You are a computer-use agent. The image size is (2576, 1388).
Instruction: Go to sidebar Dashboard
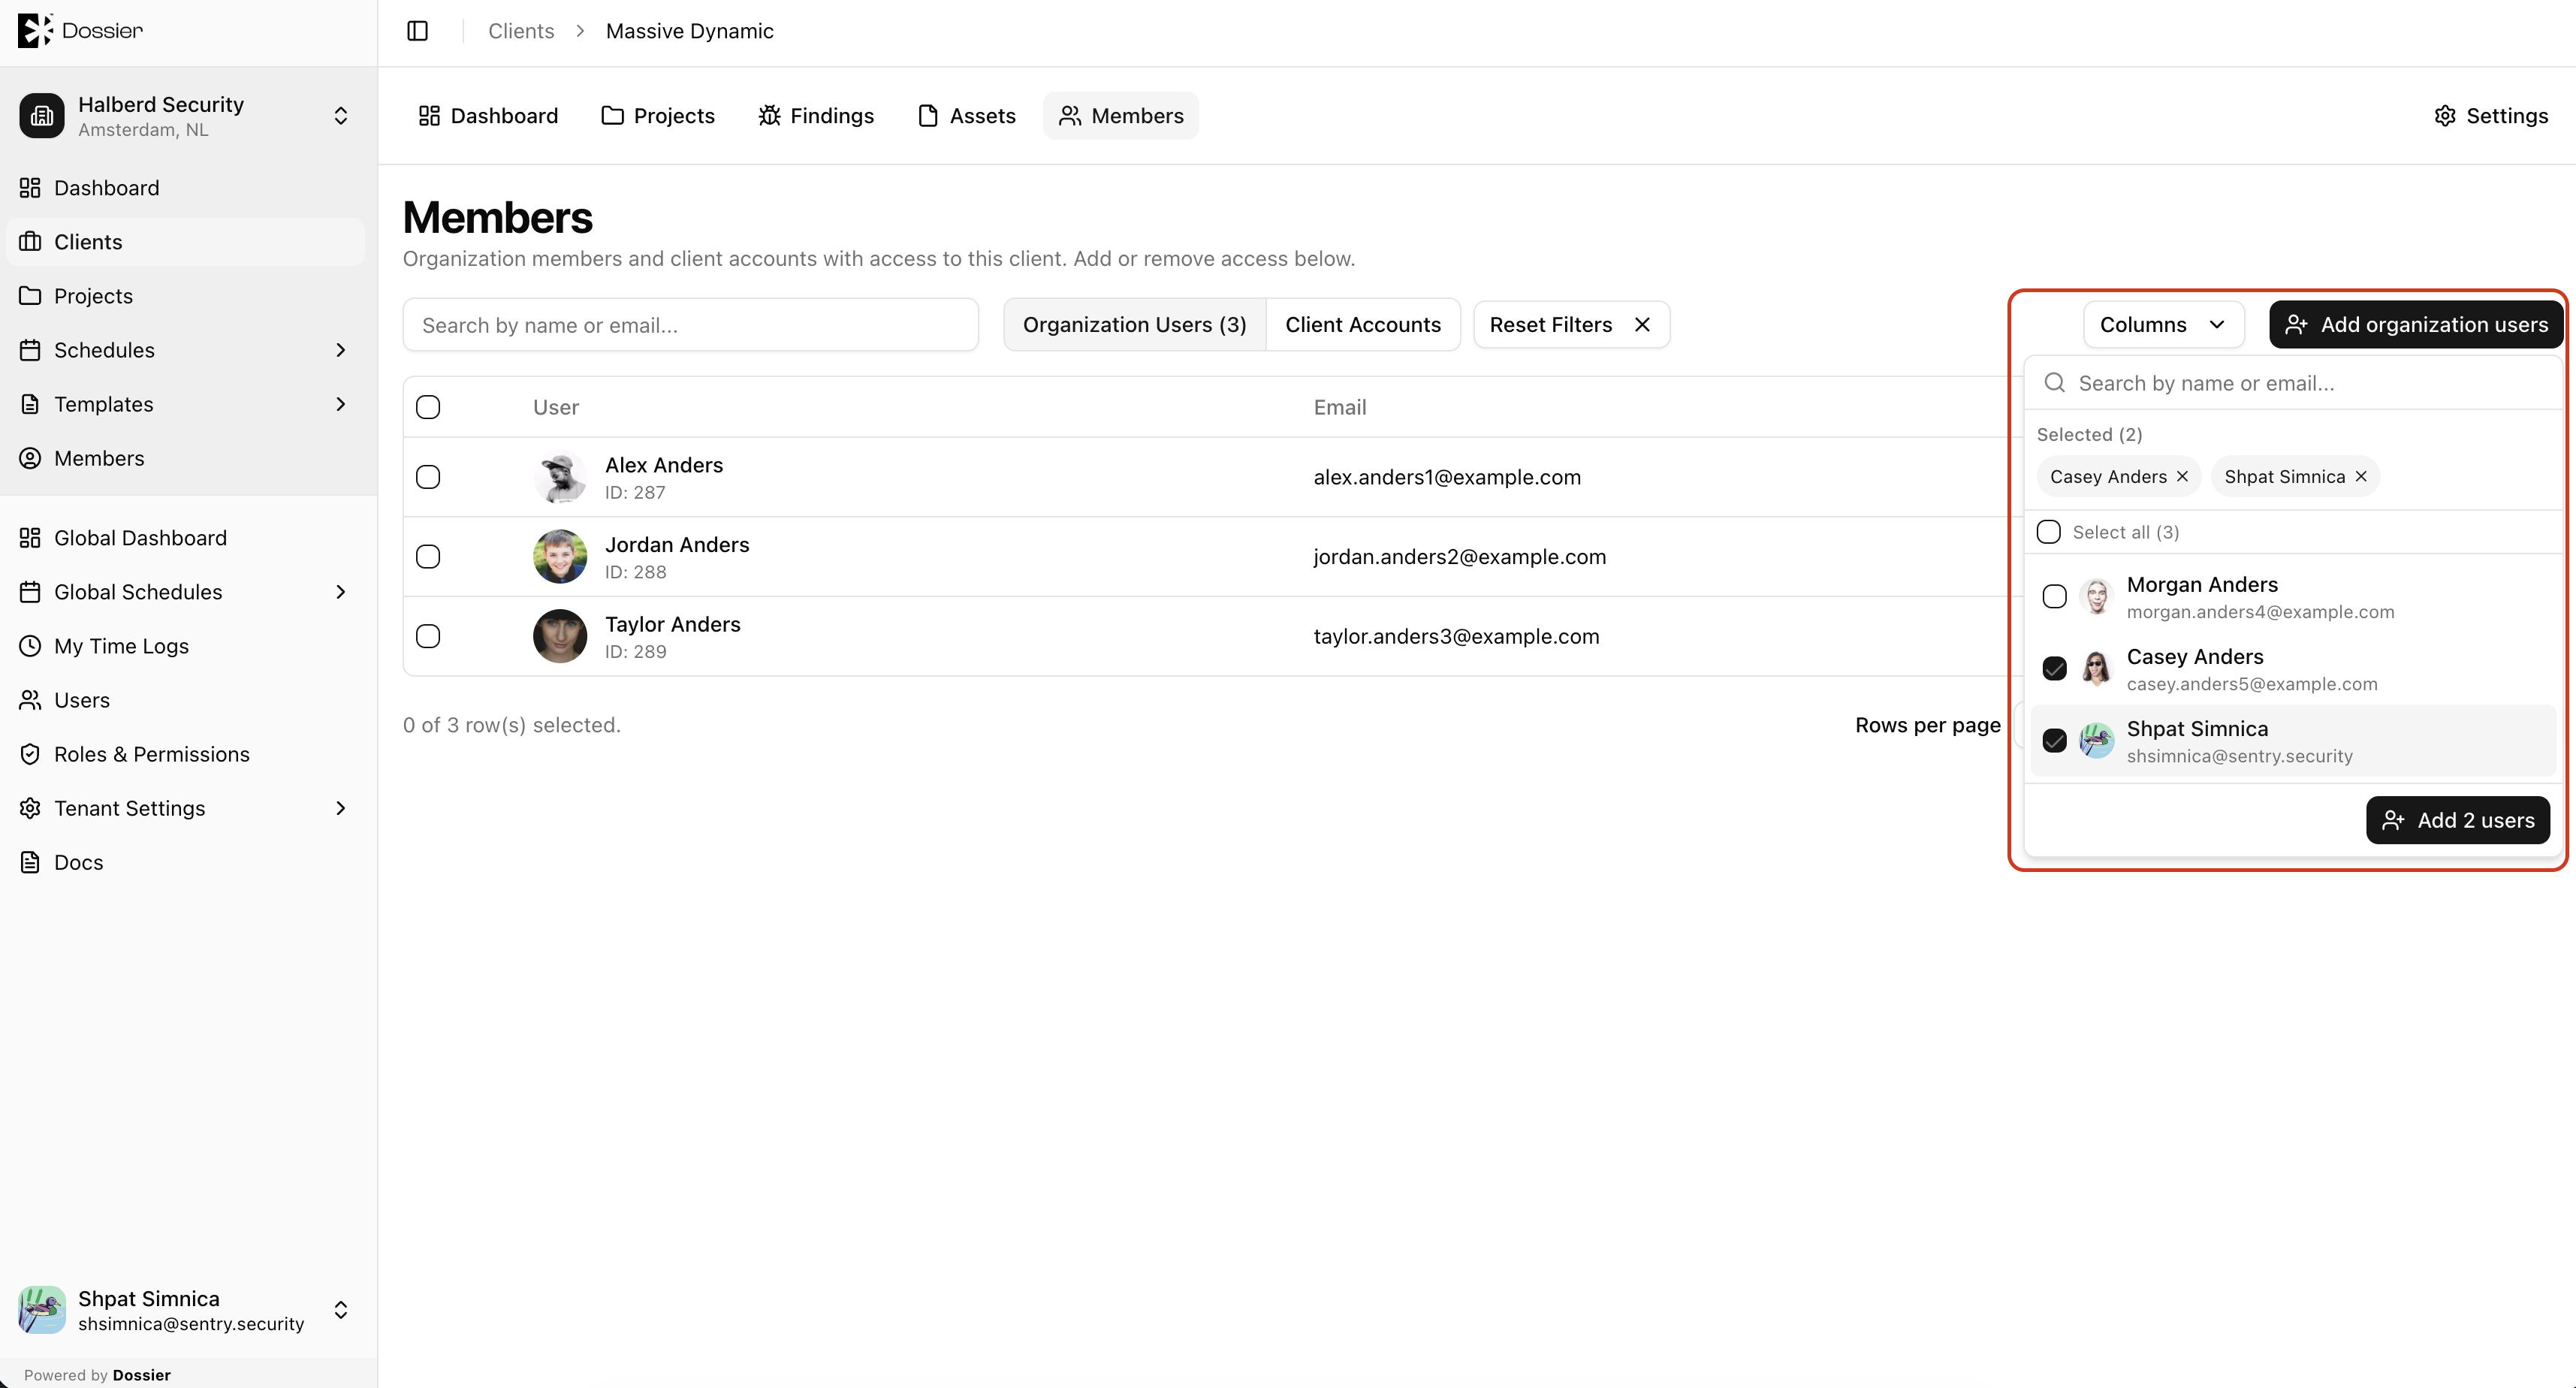(185, 188)
